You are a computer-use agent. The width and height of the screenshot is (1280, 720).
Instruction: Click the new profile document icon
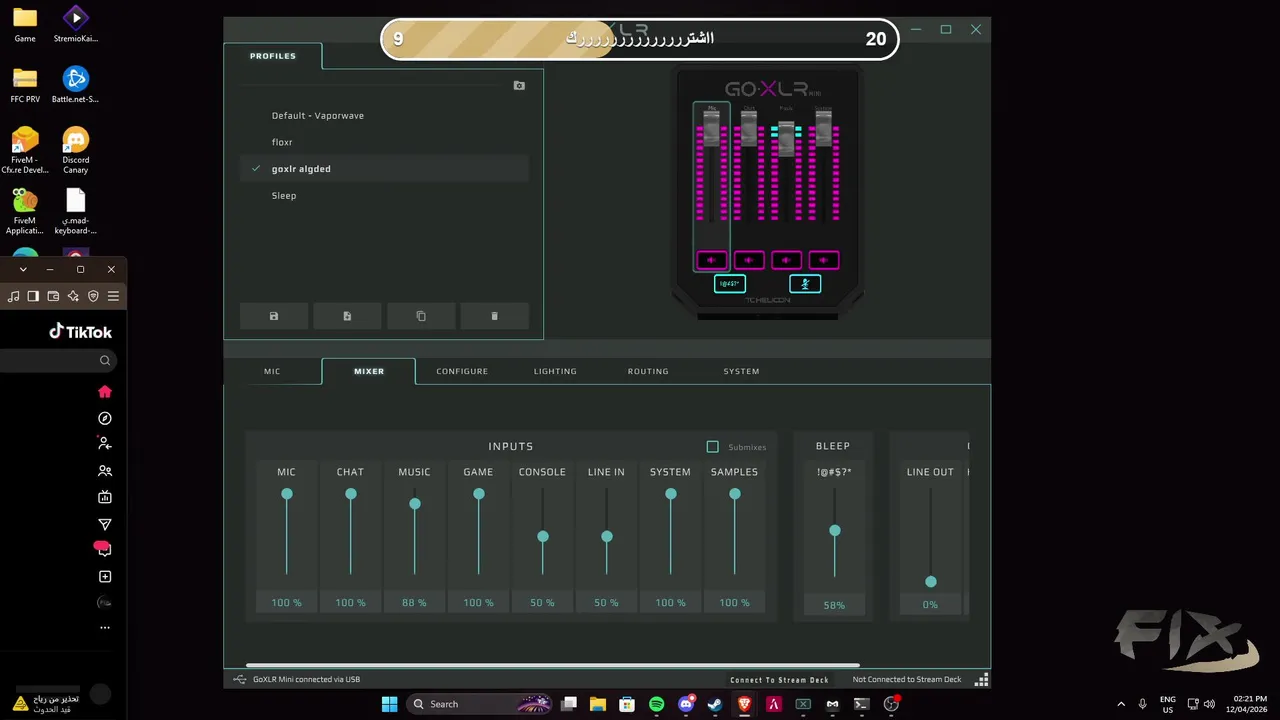pyautogui.click(x=347, y=316)
